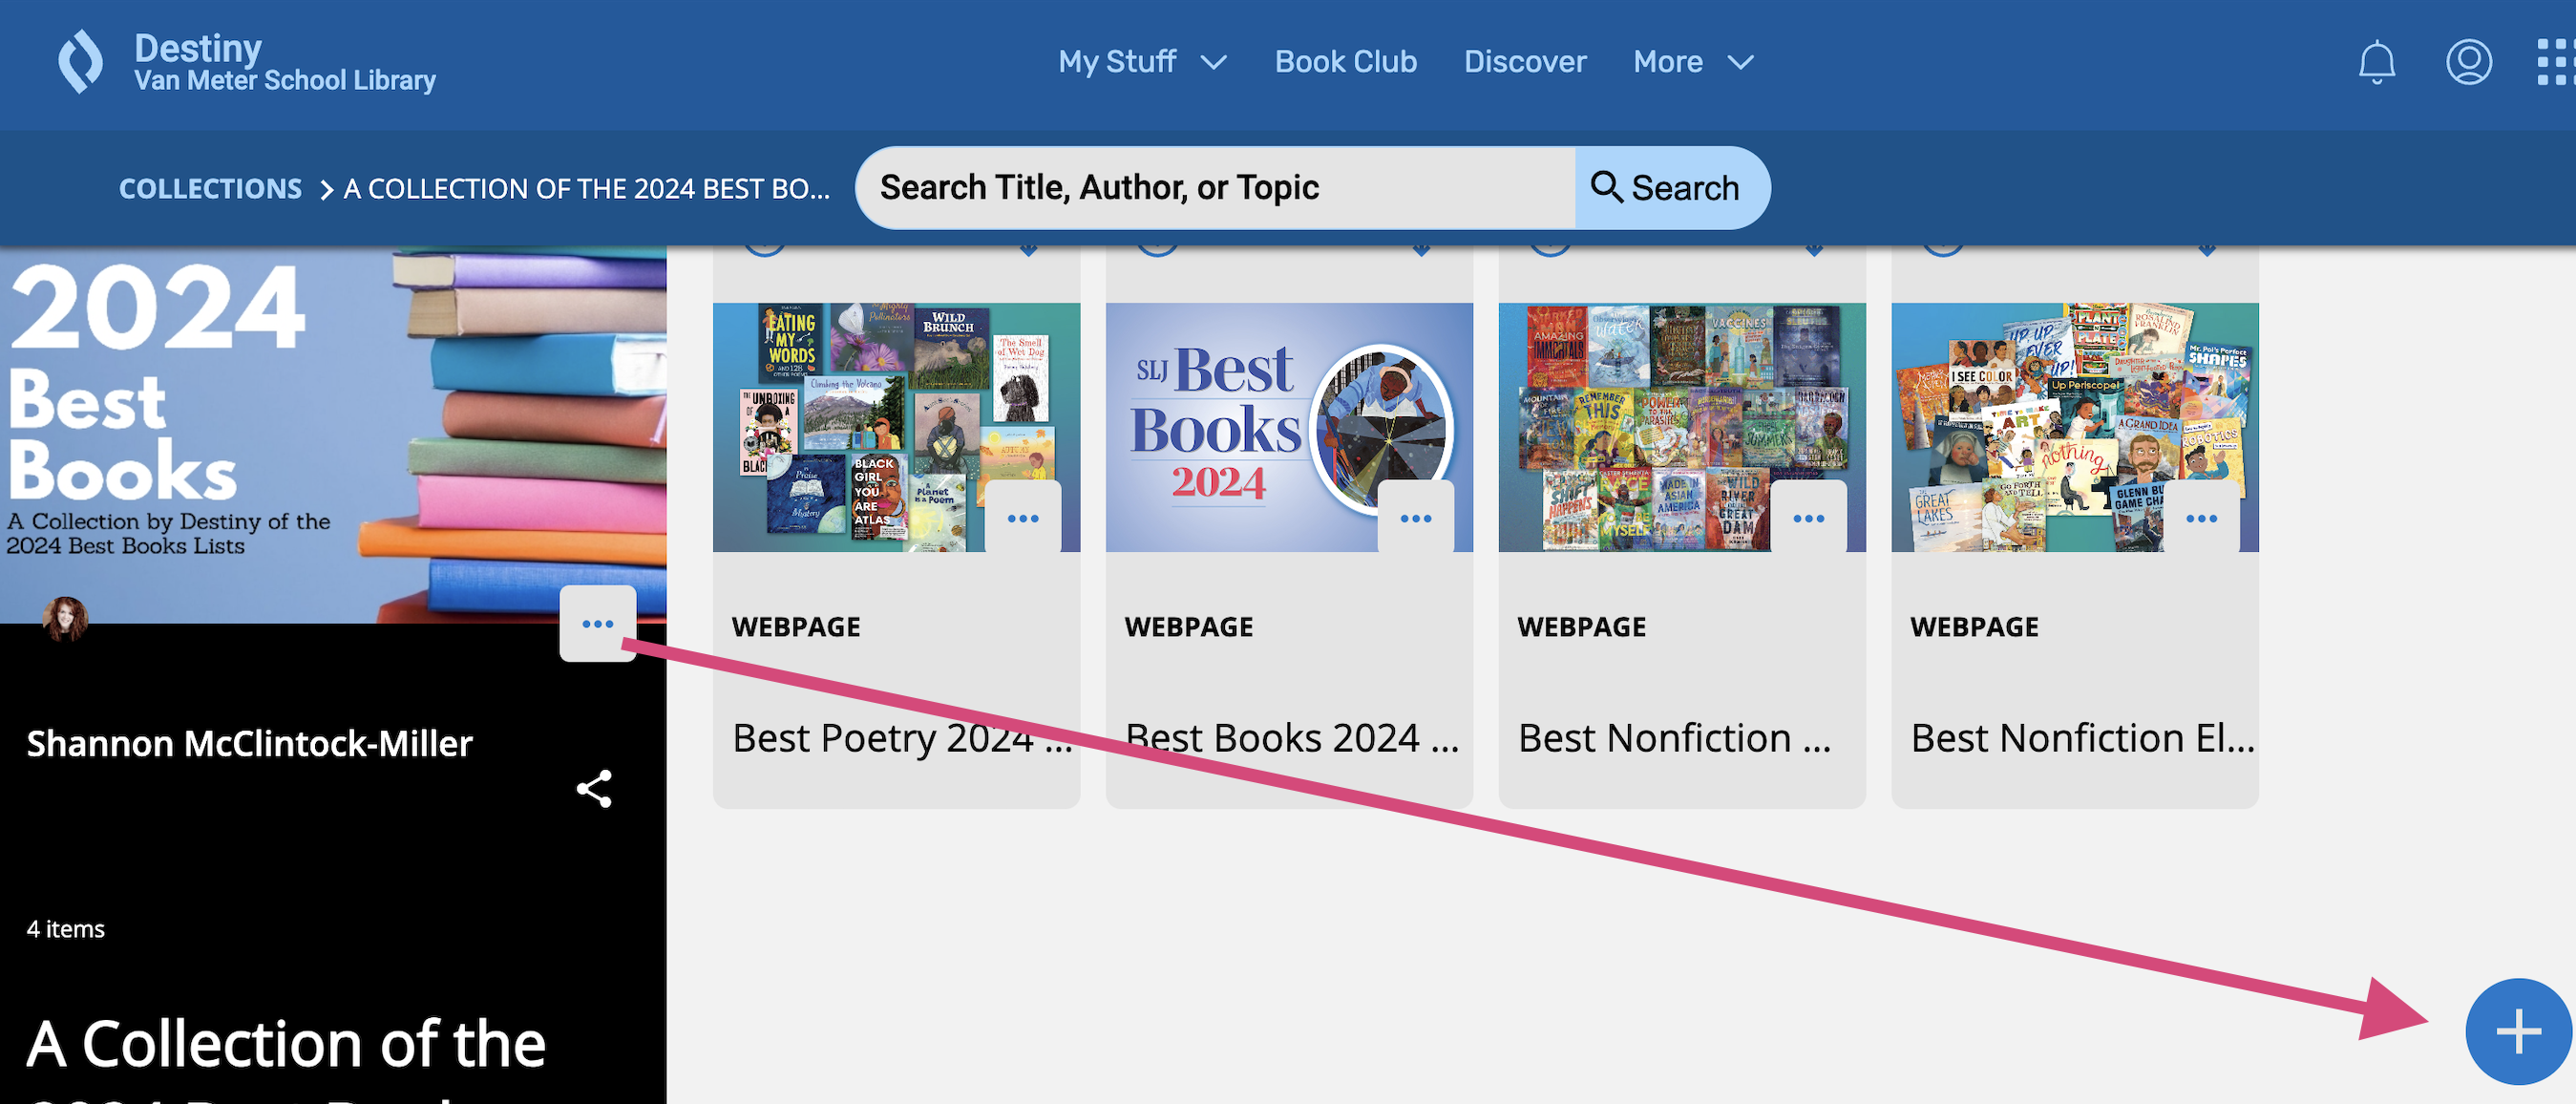Open SLJ Best Books card options

coord(1415,518)
